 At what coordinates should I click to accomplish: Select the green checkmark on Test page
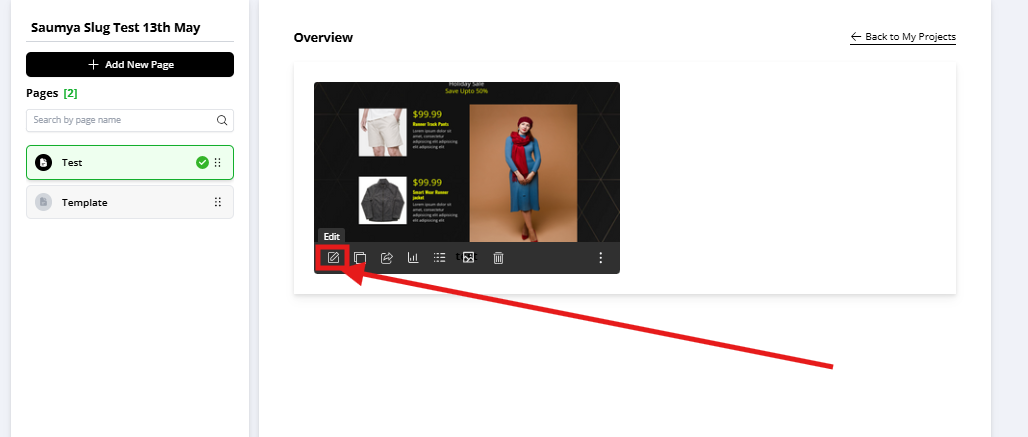pos(202,162)
